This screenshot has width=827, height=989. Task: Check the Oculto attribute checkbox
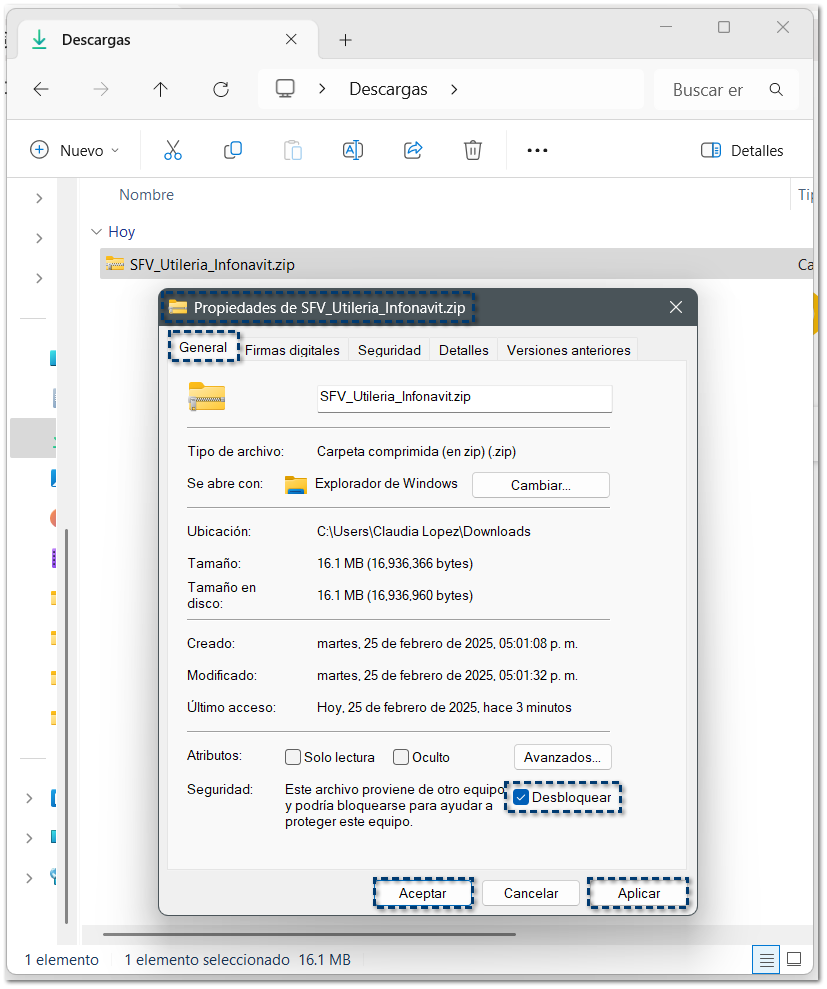tap(401, 757)
